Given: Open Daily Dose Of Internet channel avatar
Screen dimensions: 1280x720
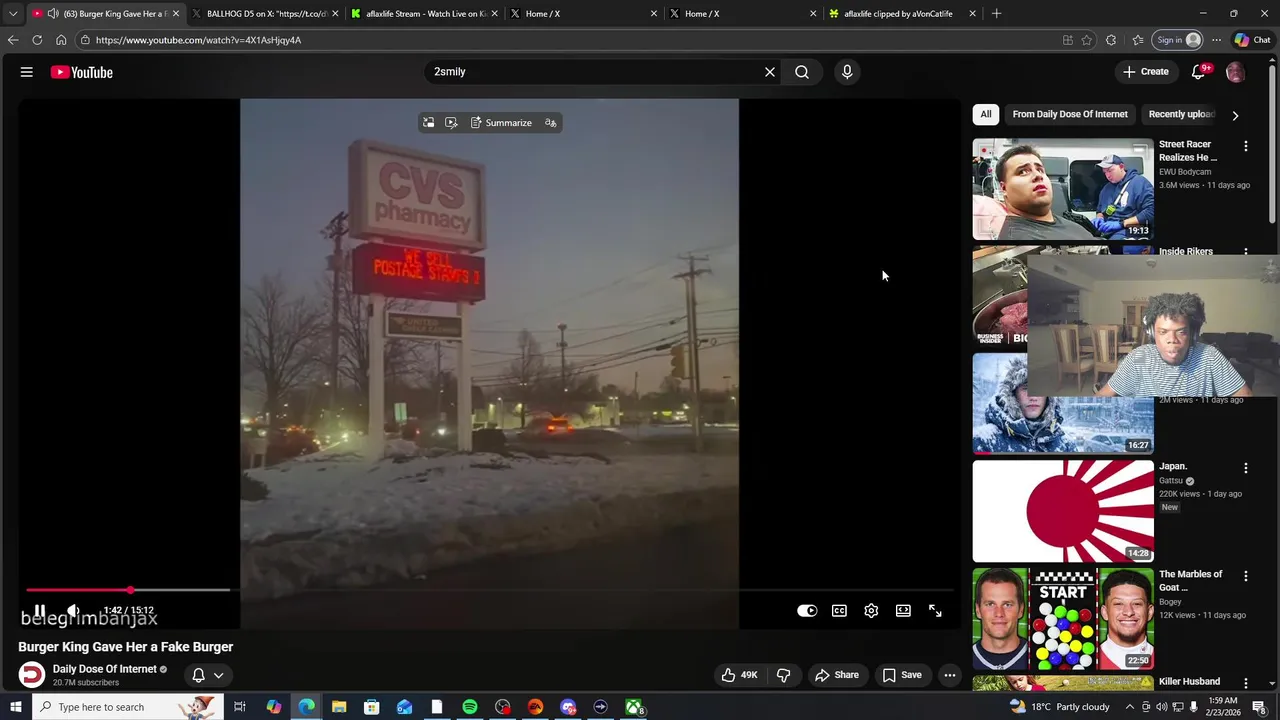Looking at the screenshot, I should tap(32, 675).
